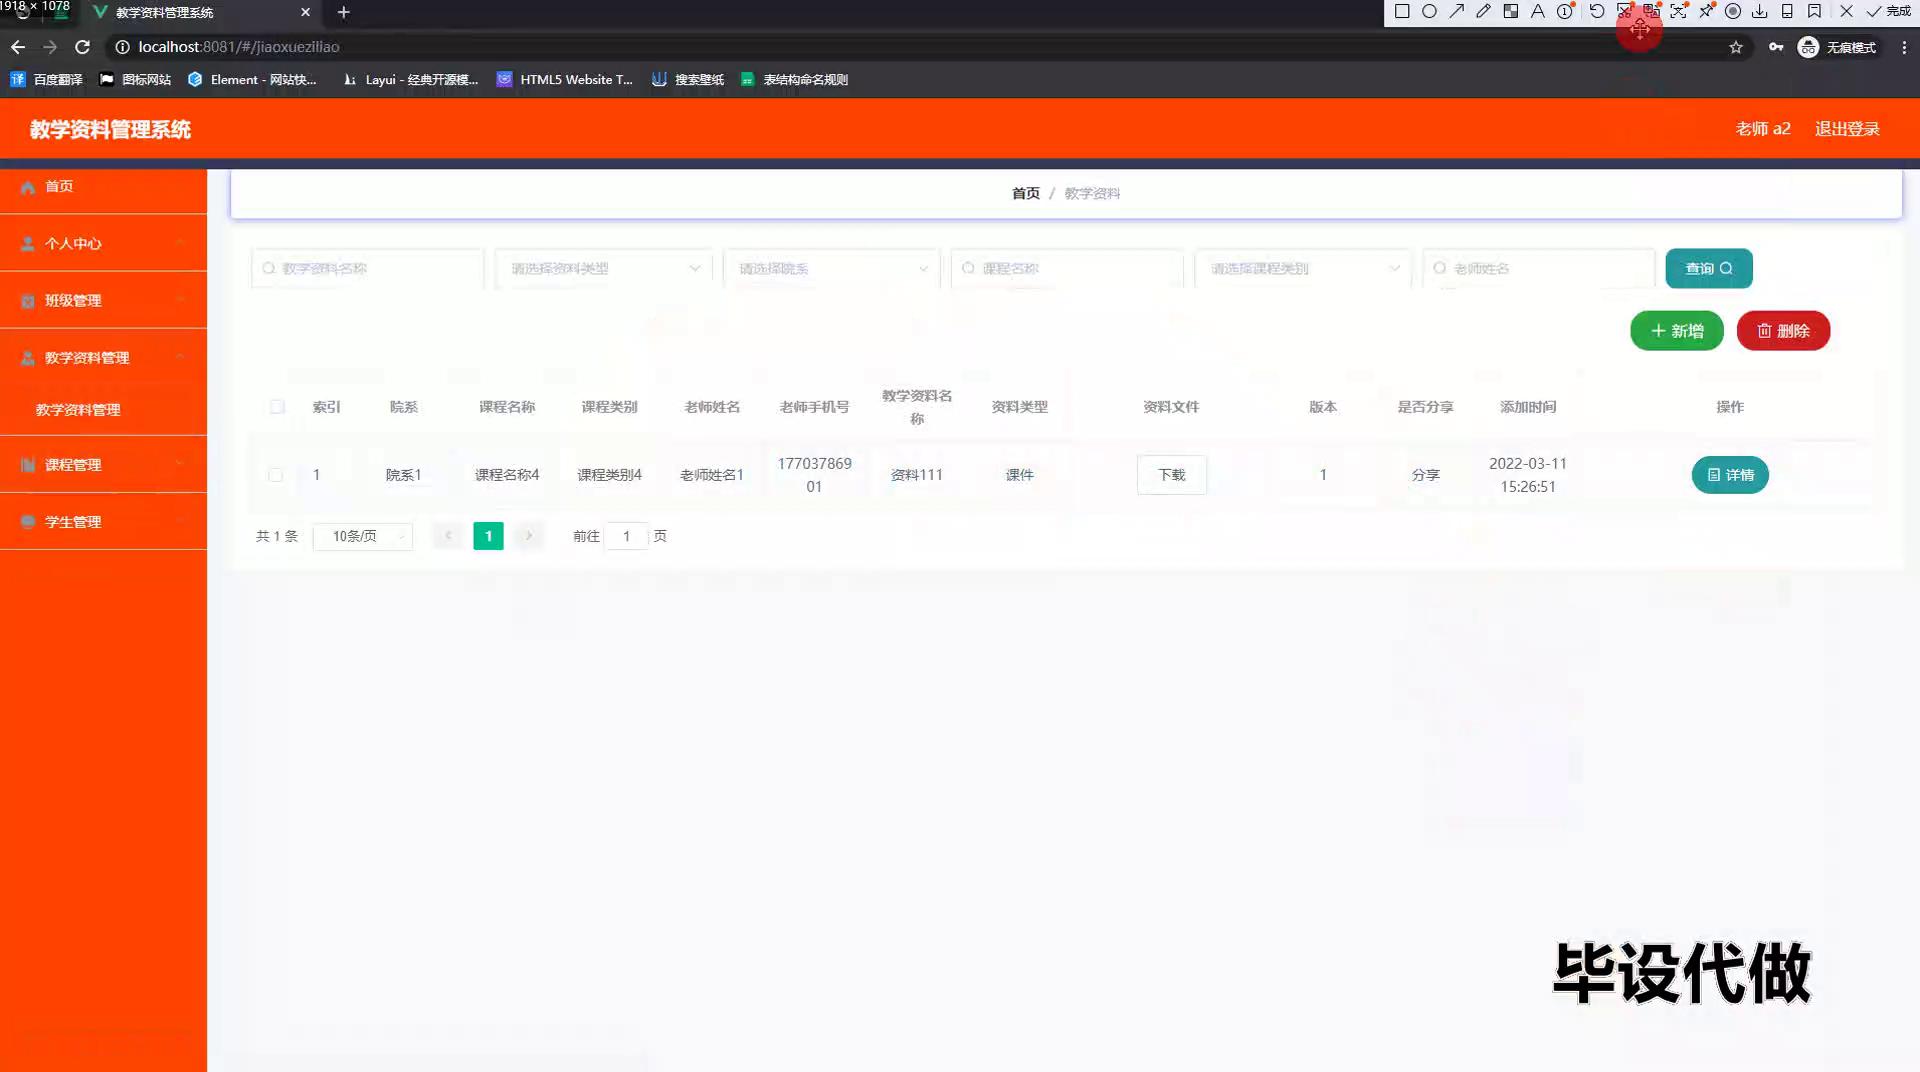Open the 请选择资料类型 dropdown
Viewport: 1920px width, 1072px height.
click(x=603, y=269)
